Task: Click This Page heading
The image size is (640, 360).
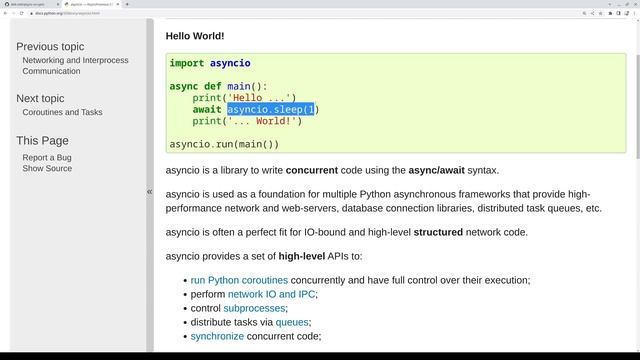Action: click(42, 140)
